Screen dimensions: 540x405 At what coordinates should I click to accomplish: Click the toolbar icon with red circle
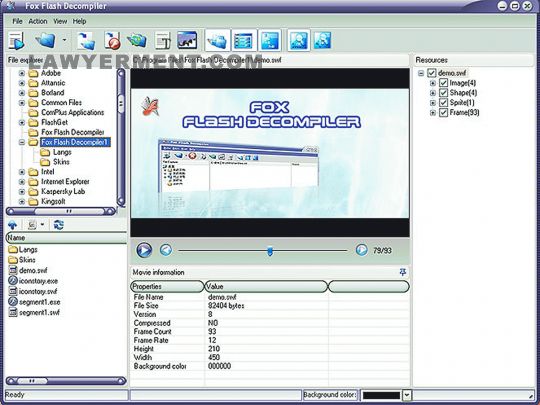[x=112, y=41]
